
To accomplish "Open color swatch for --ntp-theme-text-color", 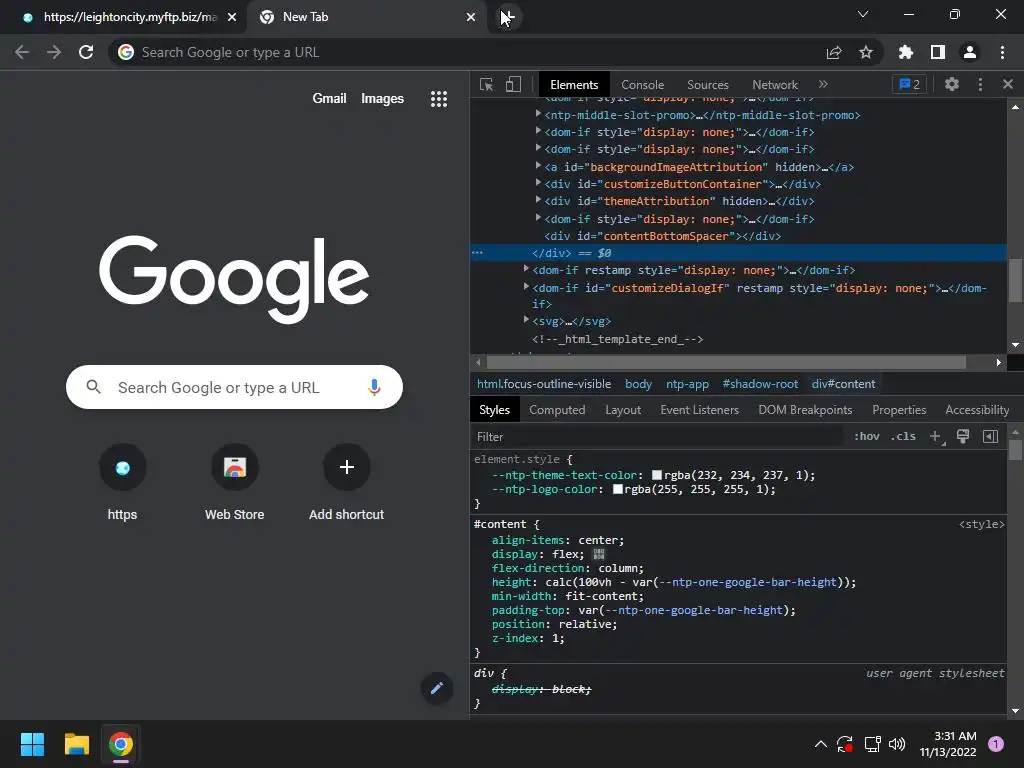I will click(657, 475).
